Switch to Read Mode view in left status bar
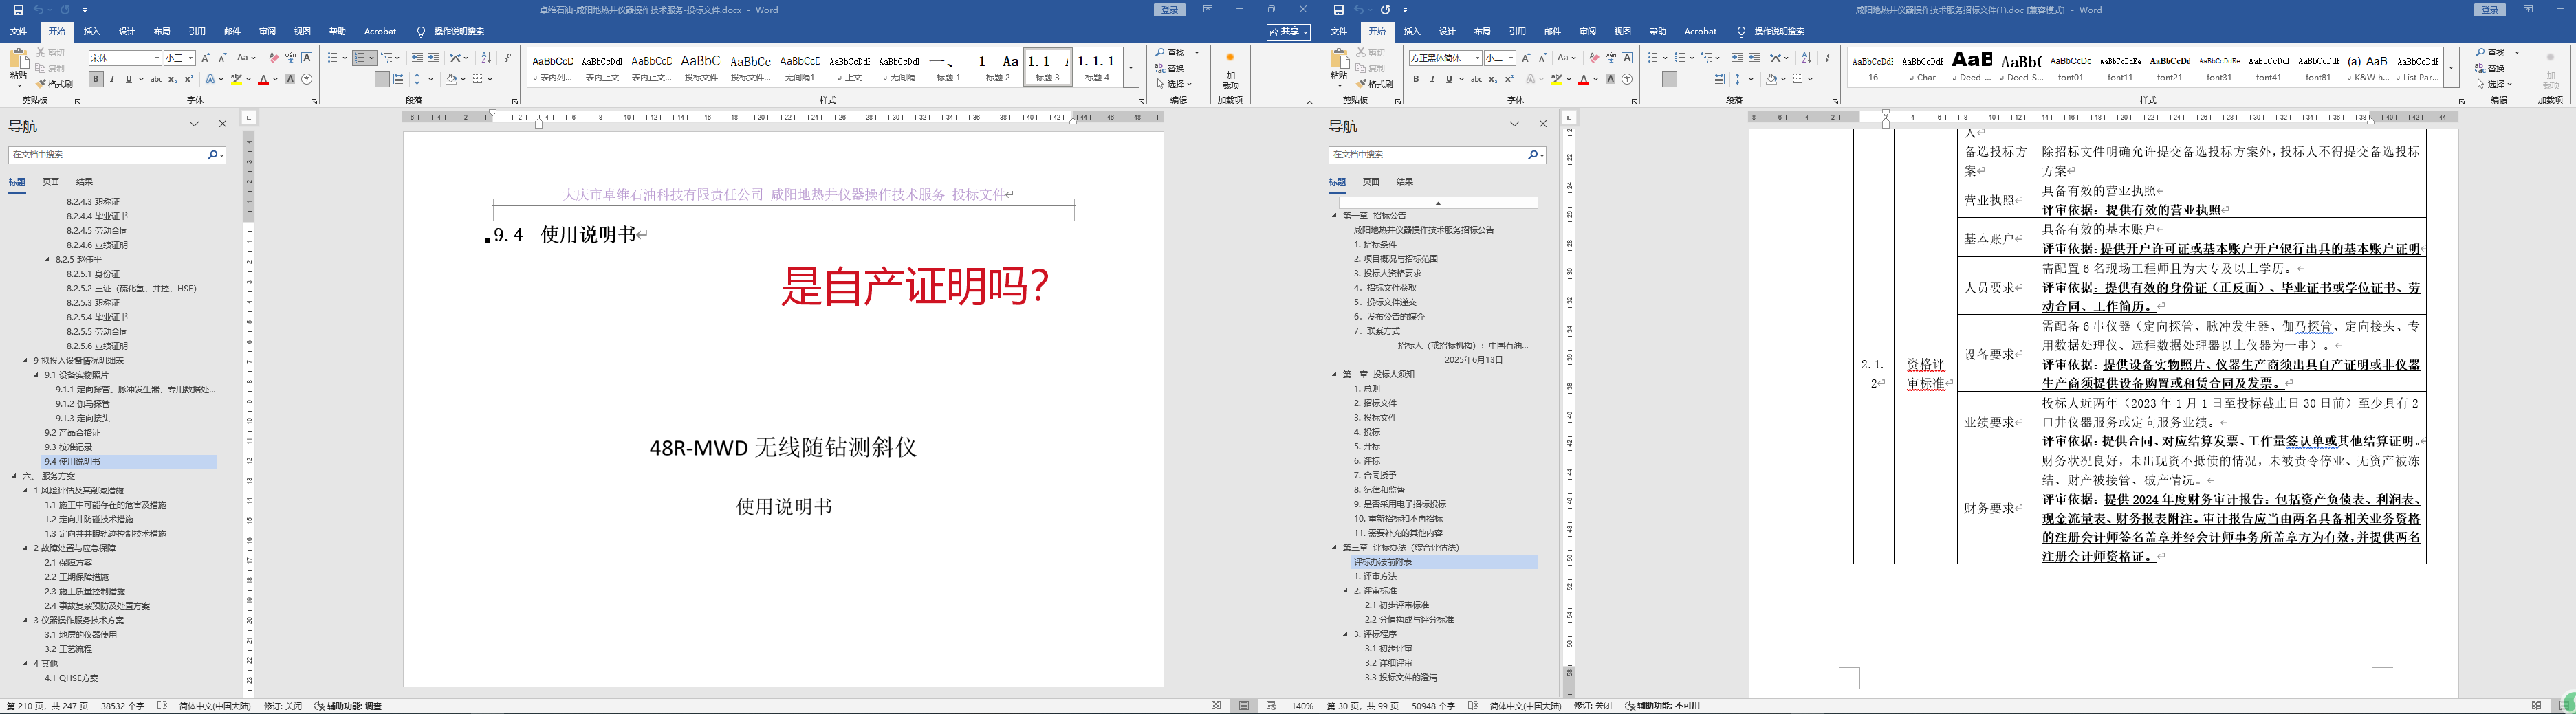The height and width of the screenshot is (714, 2576). (x=1216, y=706)
